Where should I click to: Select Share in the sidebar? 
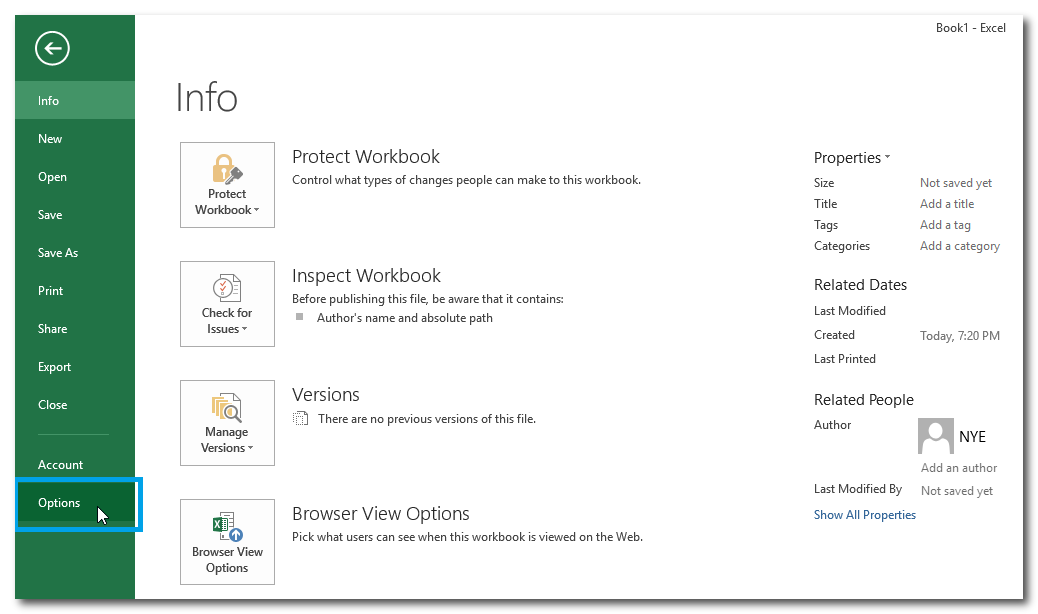(53, 329)
